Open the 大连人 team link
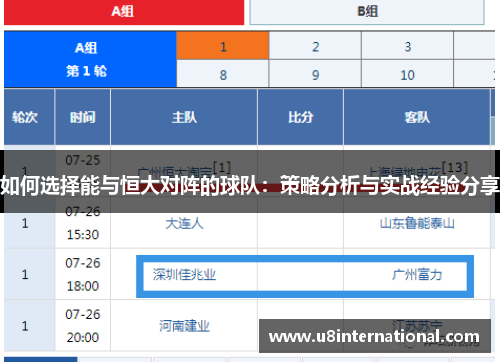The height and width of the screenshot is (362, 500). 184,223
